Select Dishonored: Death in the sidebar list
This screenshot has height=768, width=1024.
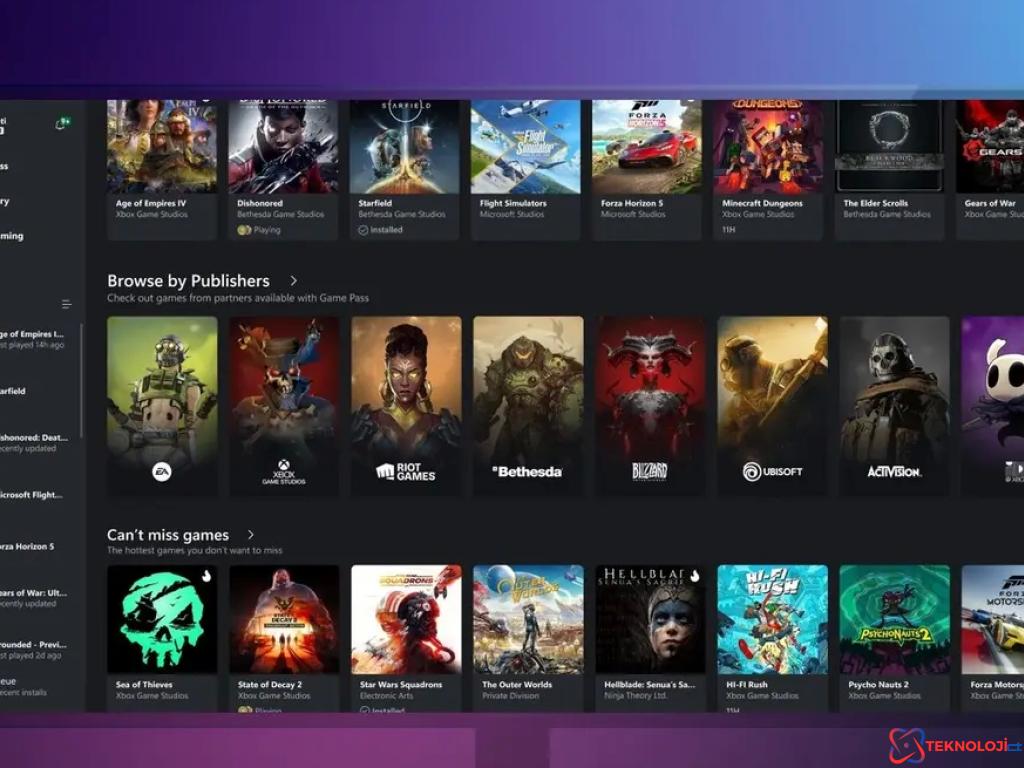pos(36,443)
